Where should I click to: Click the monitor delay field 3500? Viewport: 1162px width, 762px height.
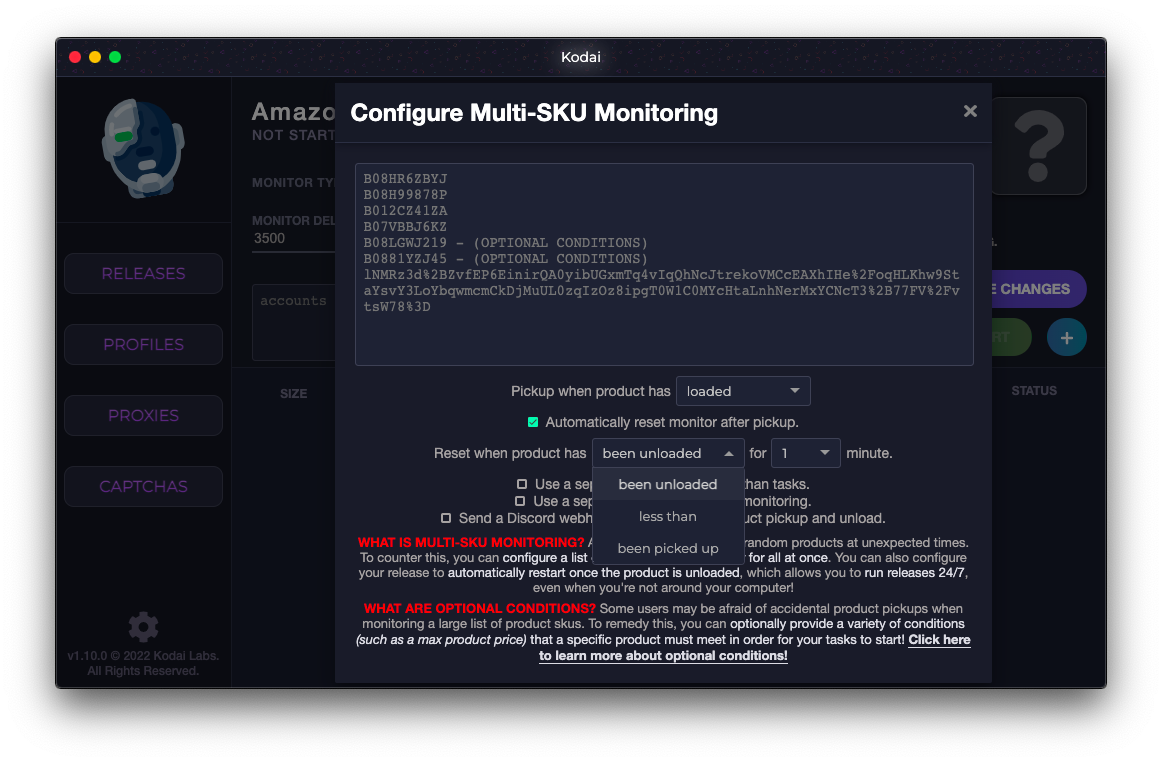(x=293, y=239)
